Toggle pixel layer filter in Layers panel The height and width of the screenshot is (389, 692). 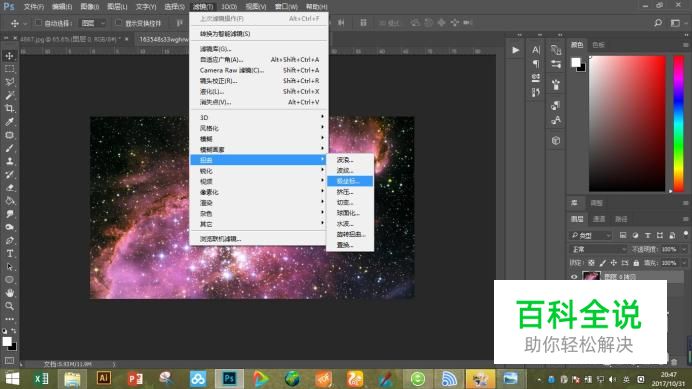coord(623,235)
